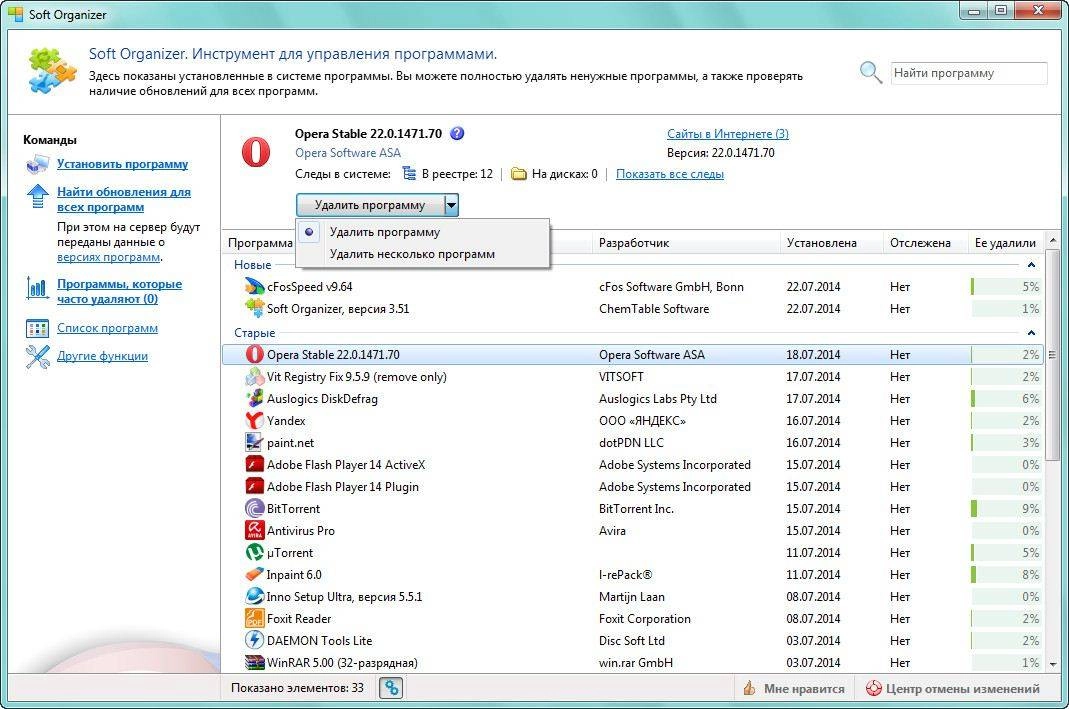This screenshot has width=1069, height=709.
Task: Click 'Показать все следы' link
Action: tap(669, 174)
